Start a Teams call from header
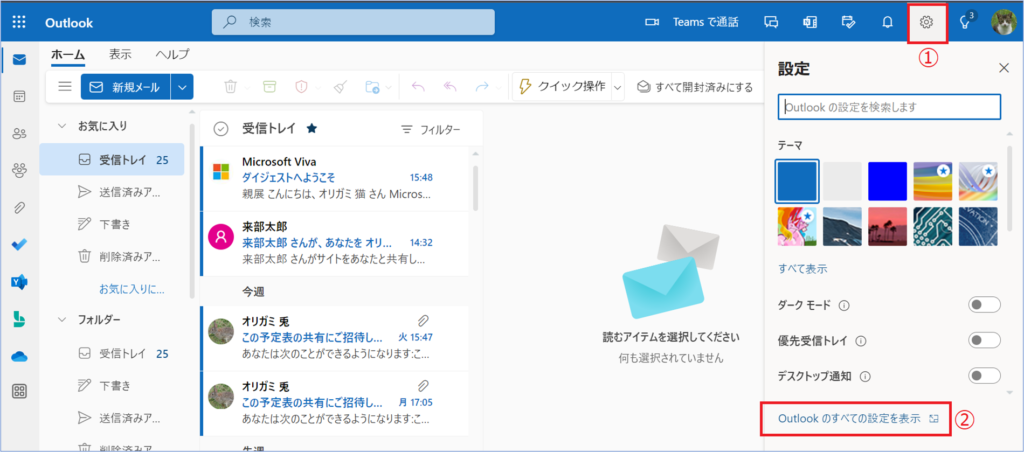This screenshot has height=452, width=1024. (x=691, y=22)
